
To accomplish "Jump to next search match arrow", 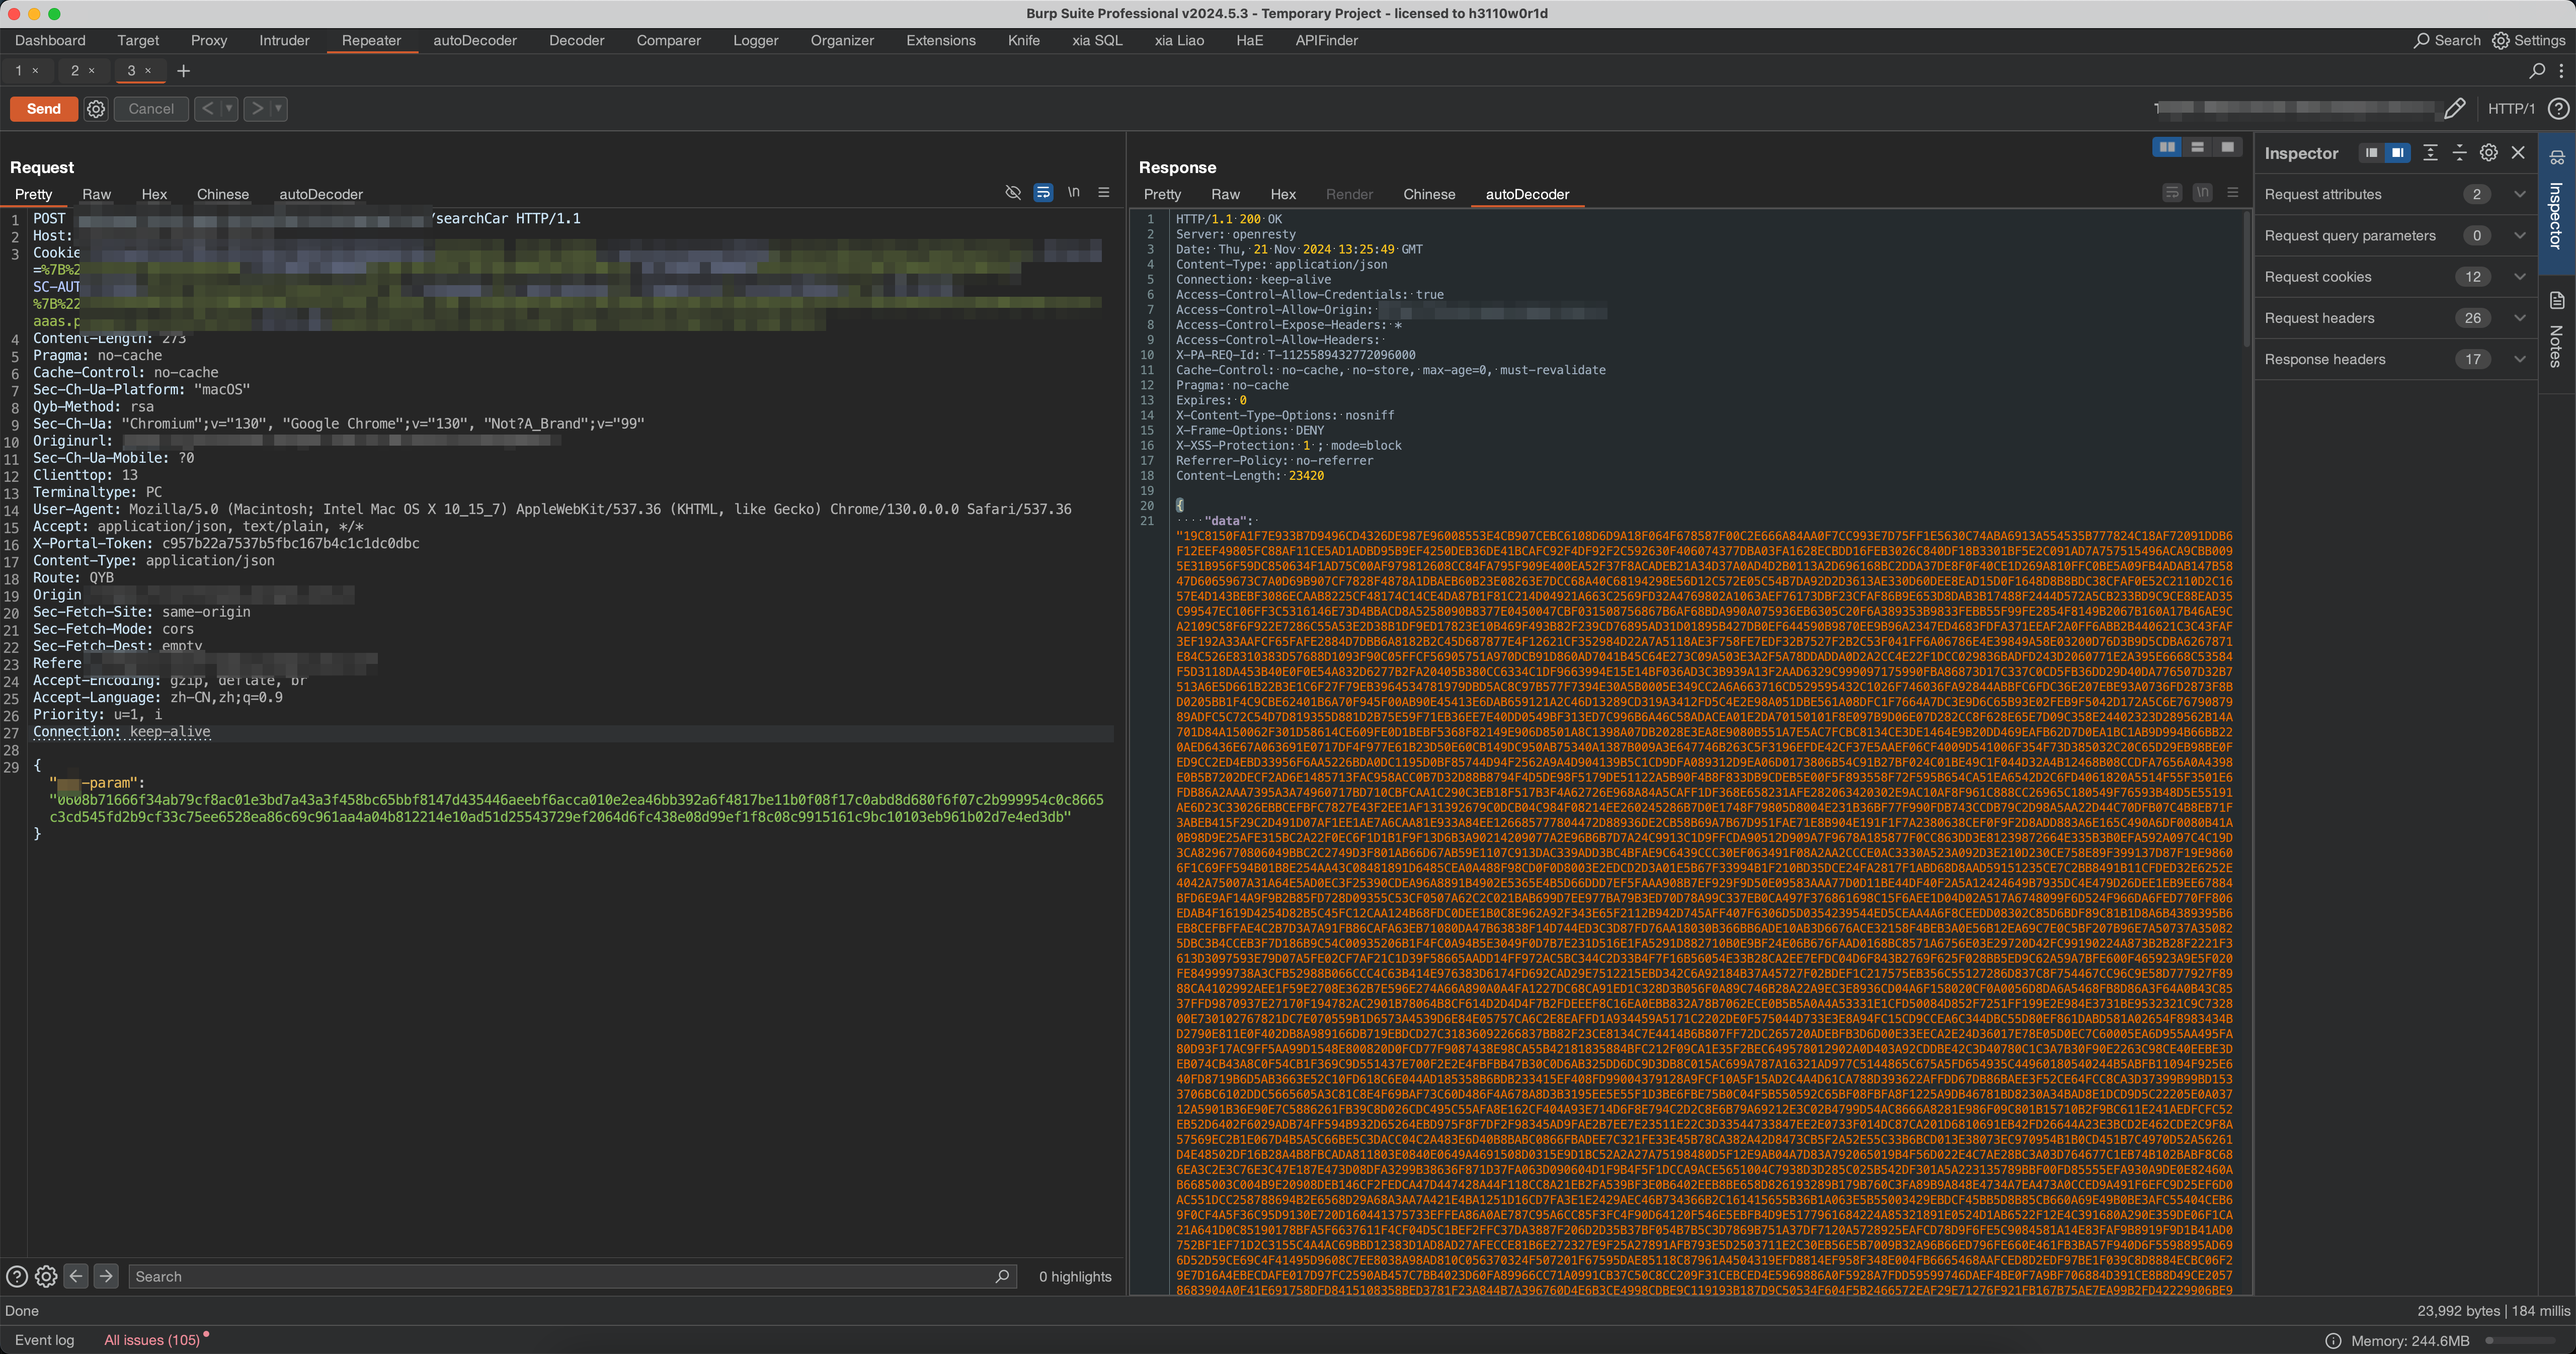I will [106, 1276].
